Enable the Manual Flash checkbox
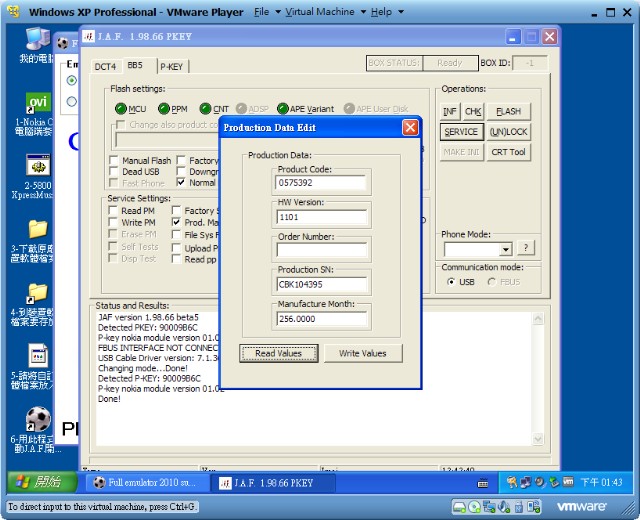The image size is (640, 520). click(x=114, y=160)
